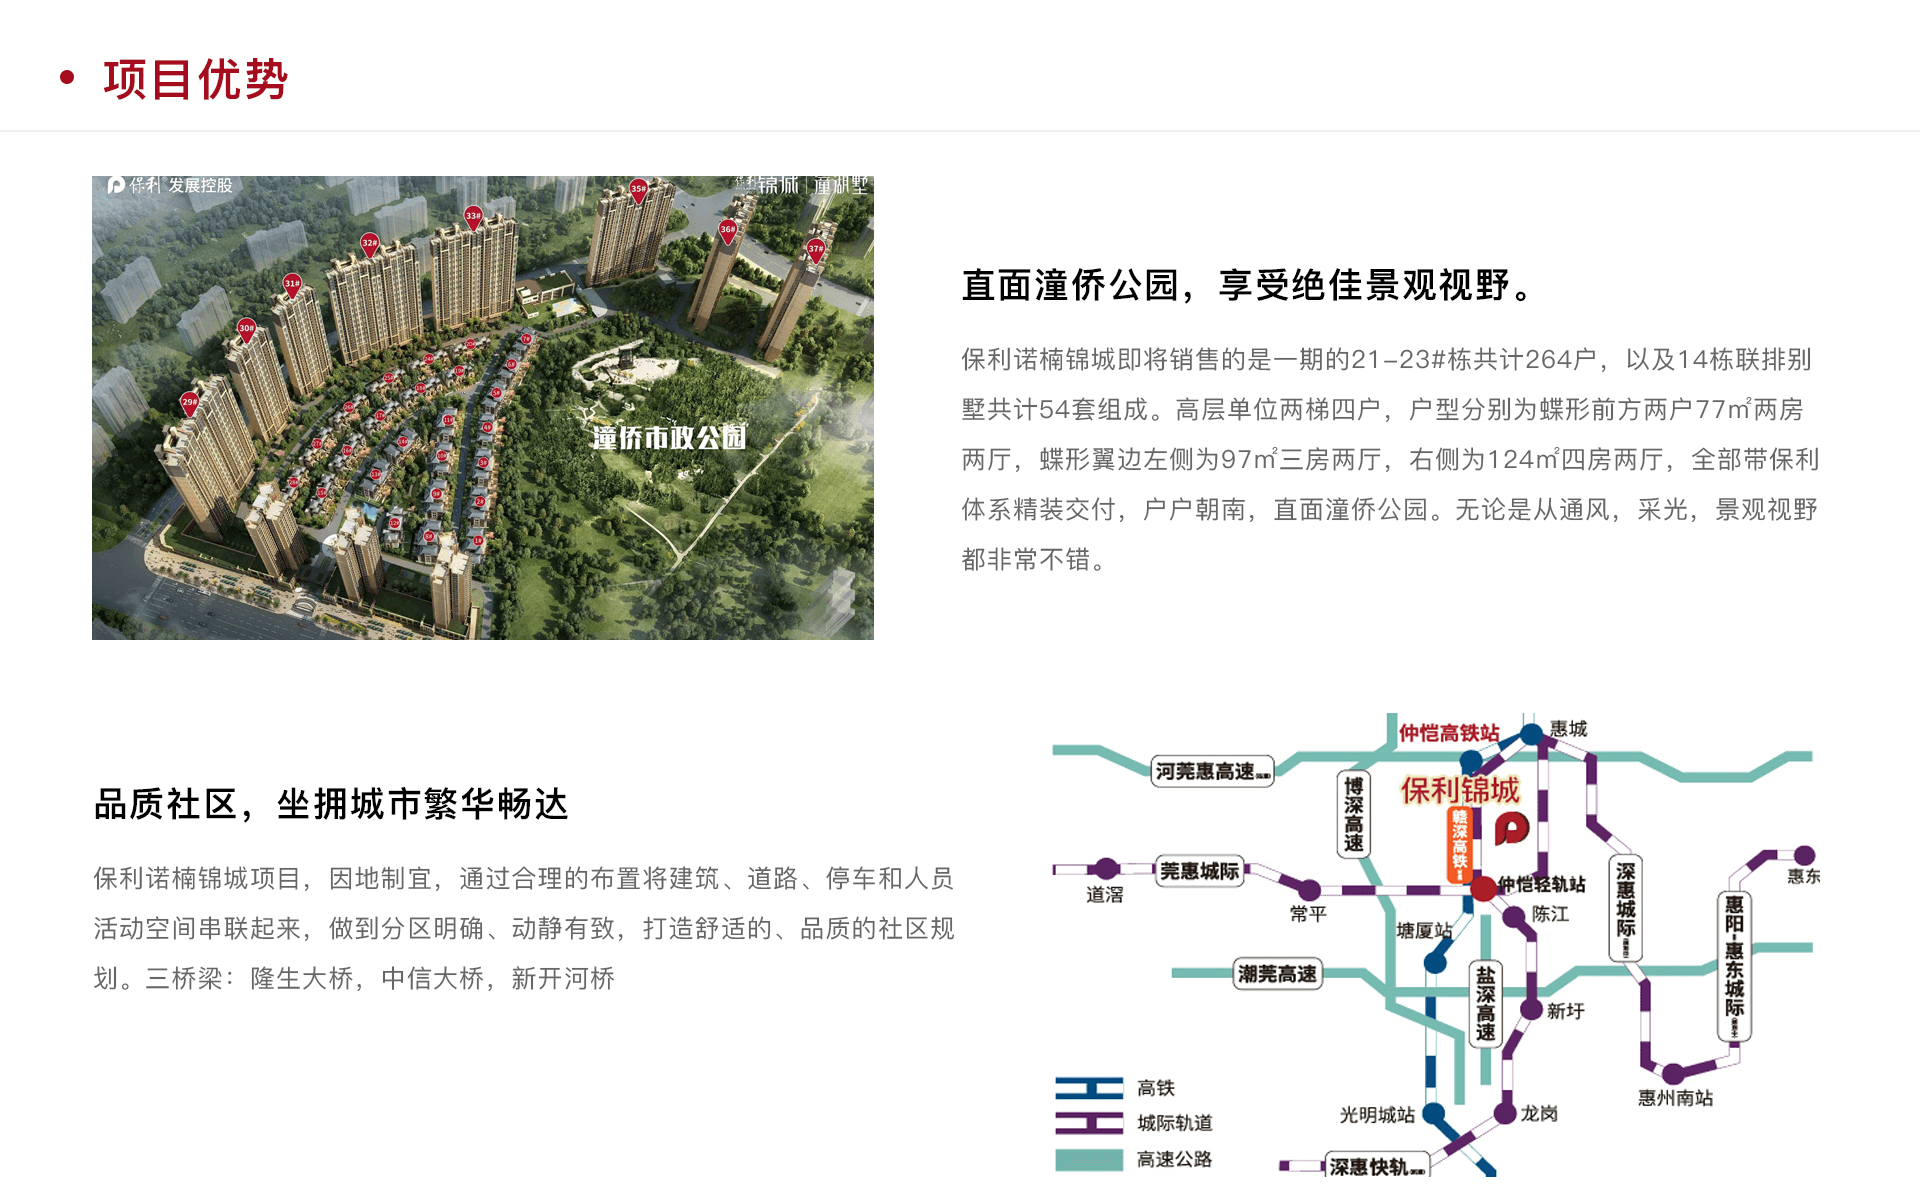
Task: Click the 惠州南站 station dot
Action: pos(1674,1075)
